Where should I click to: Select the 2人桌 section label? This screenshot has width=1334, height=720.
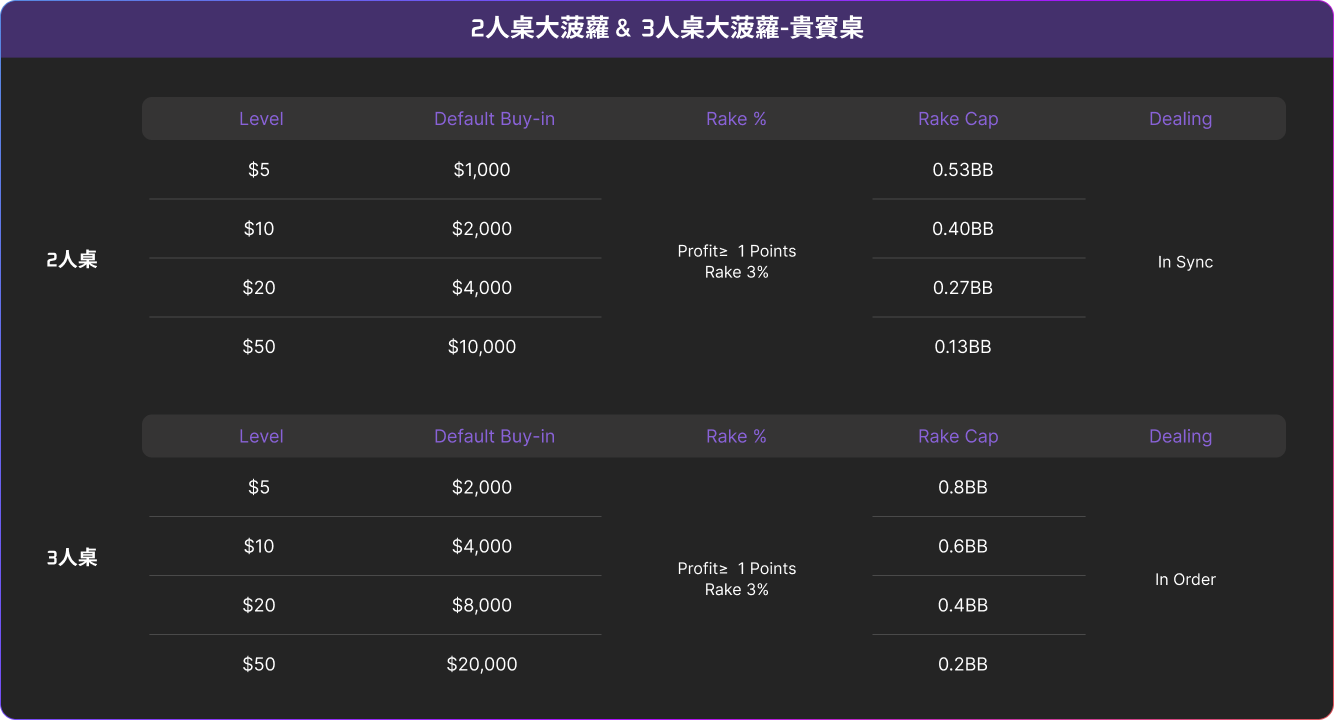tap(72, 260)
